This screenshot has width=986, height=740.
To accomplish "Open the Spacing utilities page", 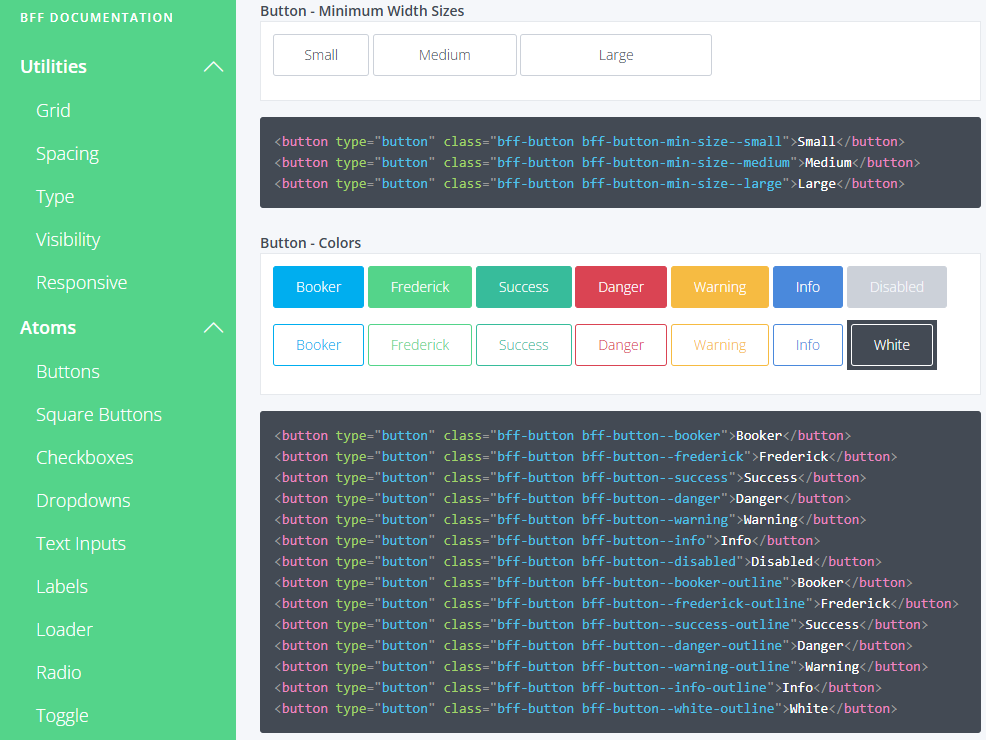I will 67,153.
